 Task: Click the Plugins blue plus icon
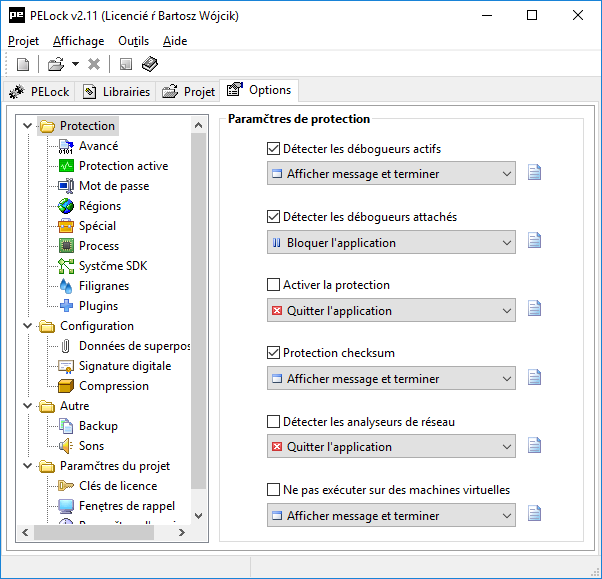click(66, 306)
